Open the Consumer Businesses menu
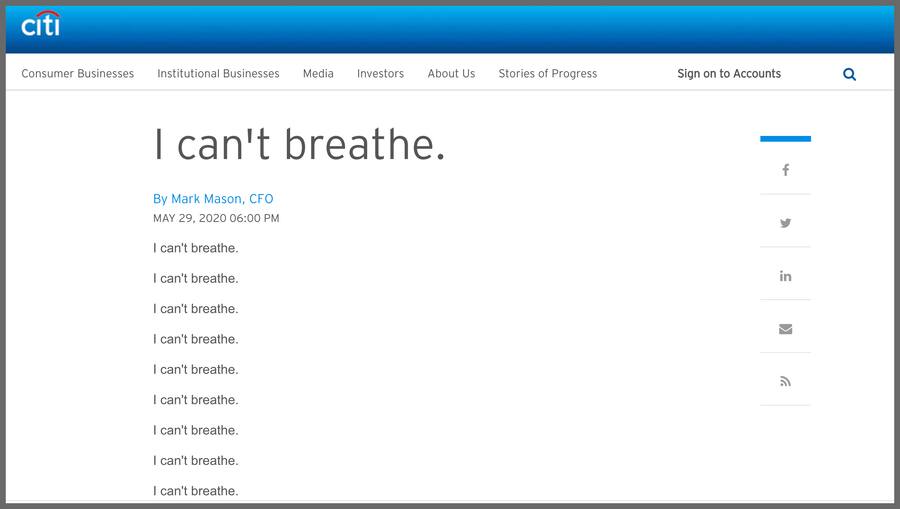Viewport: 900px width, 509px height. point(77,74)
